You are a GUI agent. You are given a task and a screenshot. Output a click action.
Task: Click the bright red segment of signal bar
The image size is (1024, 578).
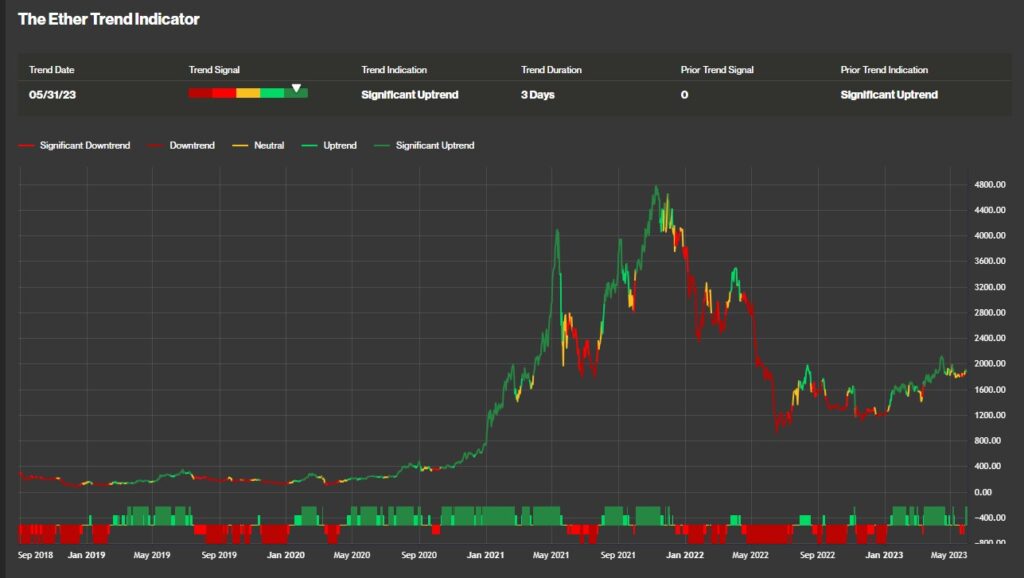pyautogui.click(x=224, y=93)
